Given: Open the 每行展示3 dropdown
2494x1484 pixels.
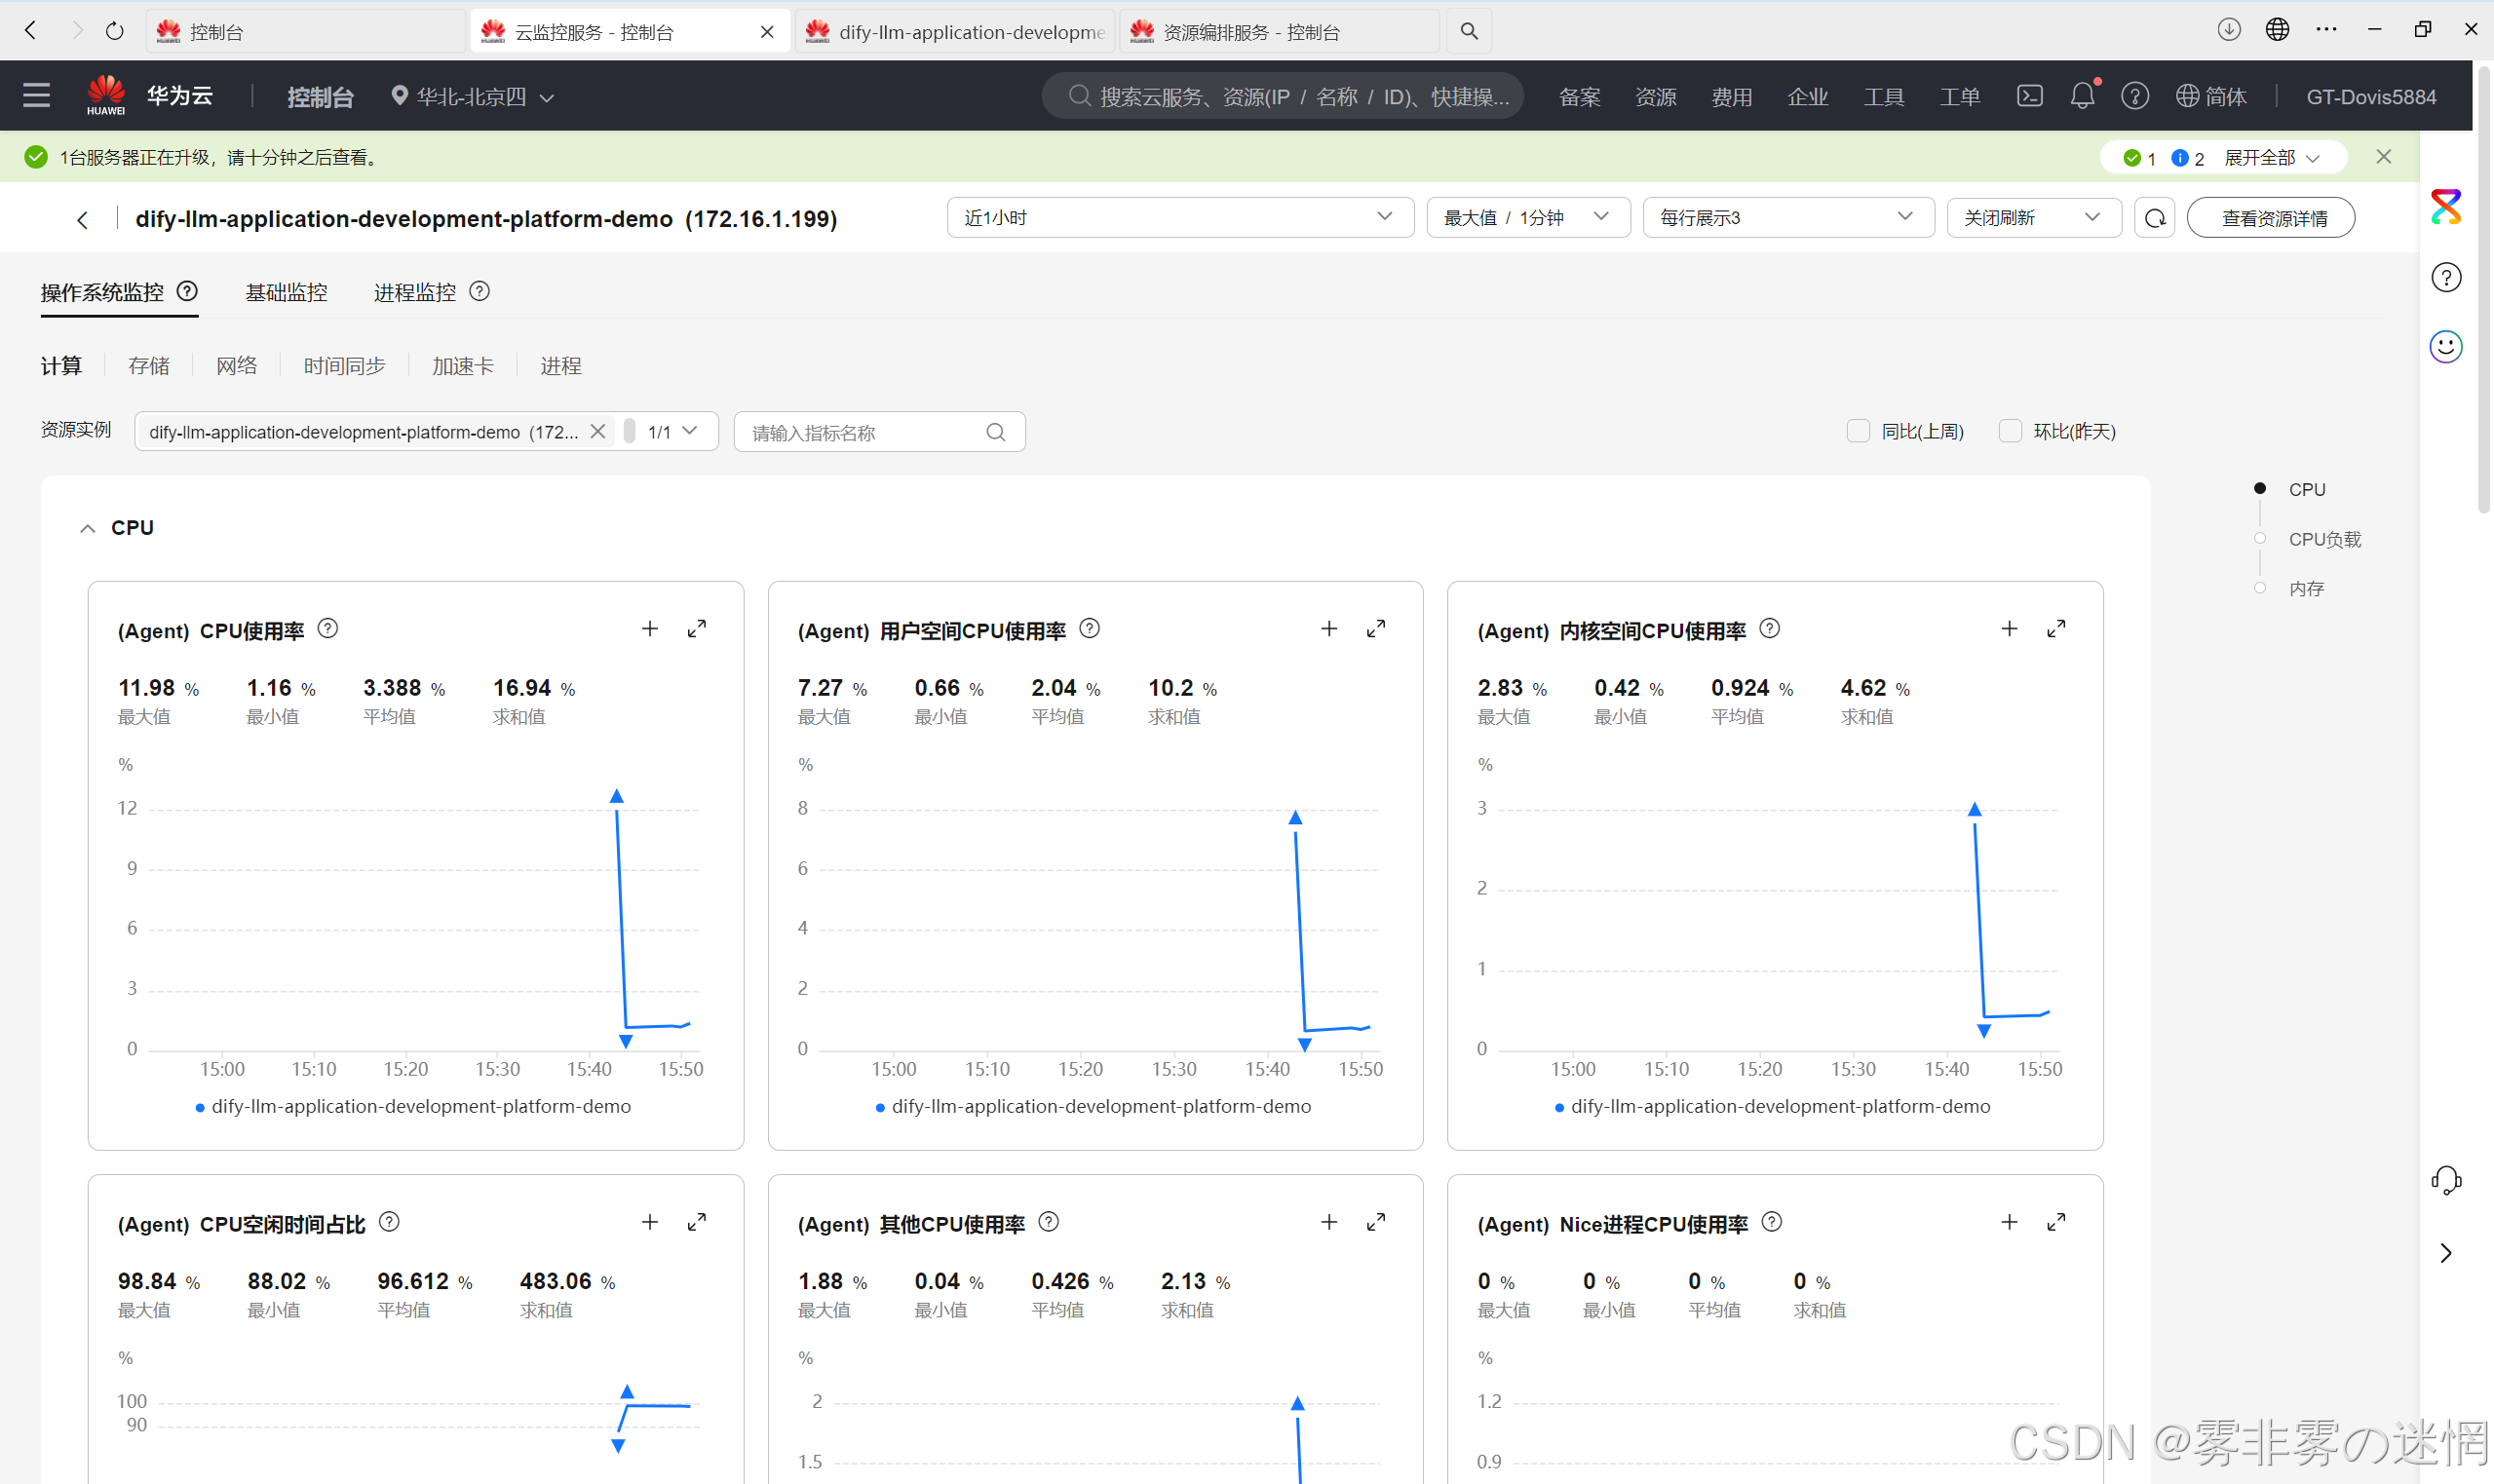Looking at the screenshot, I should (x=1787, y=218).
